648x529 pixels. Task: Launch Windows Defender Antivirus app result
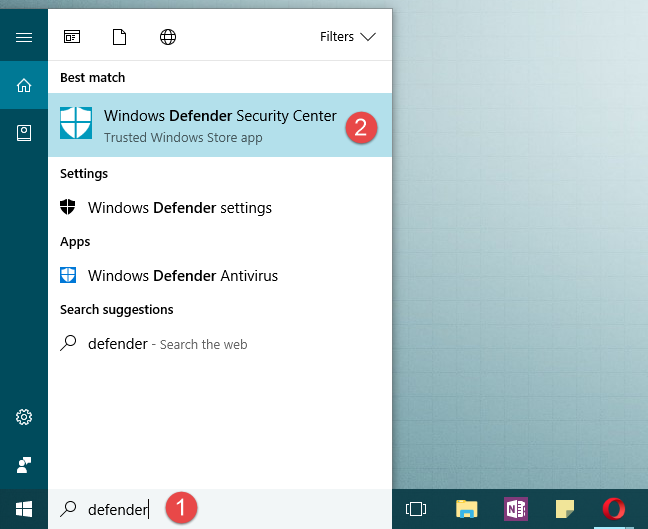pyautogui.click(x=220, y=276)
